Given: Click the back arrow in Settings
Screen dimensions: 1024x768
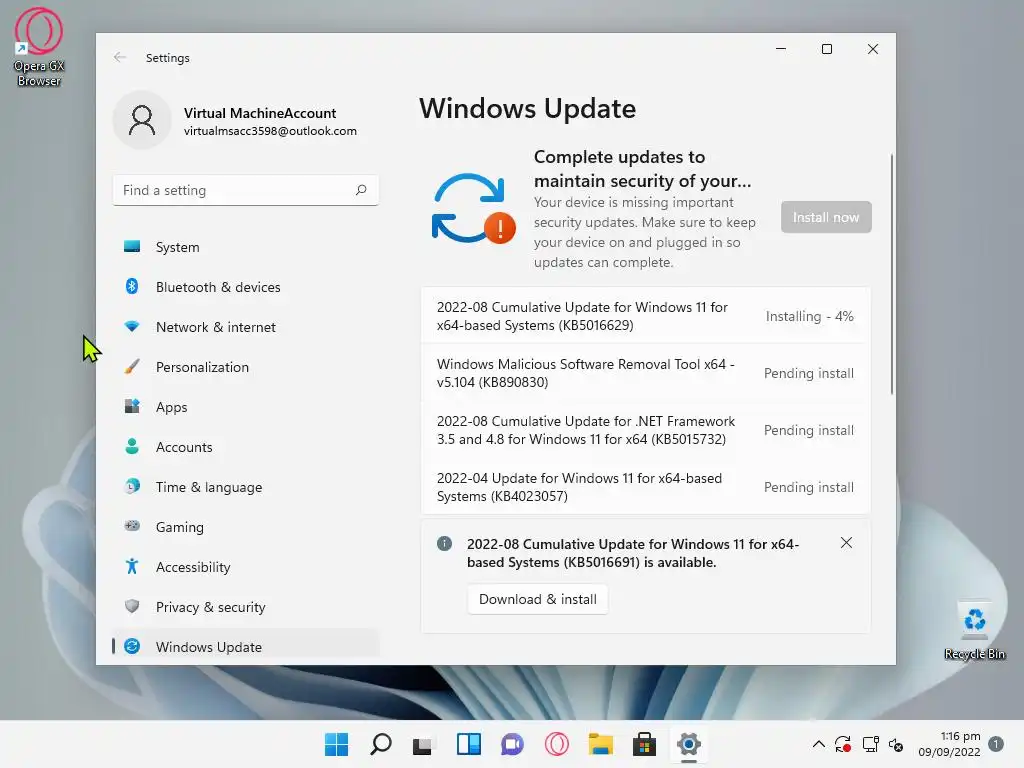Looking at the screenshot, I should [x=120, y=57].
